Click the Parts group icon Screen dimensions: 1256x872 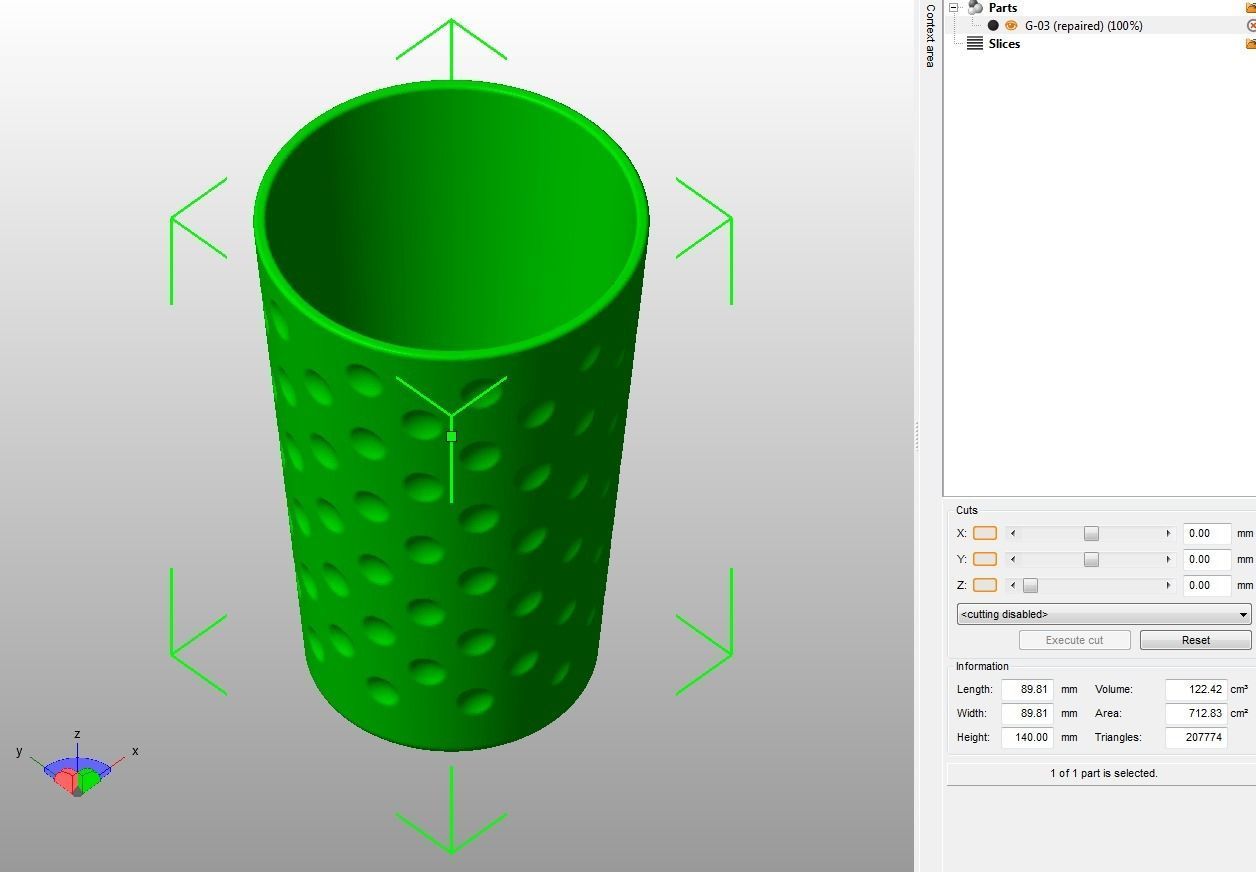click(x=975, y=7)
